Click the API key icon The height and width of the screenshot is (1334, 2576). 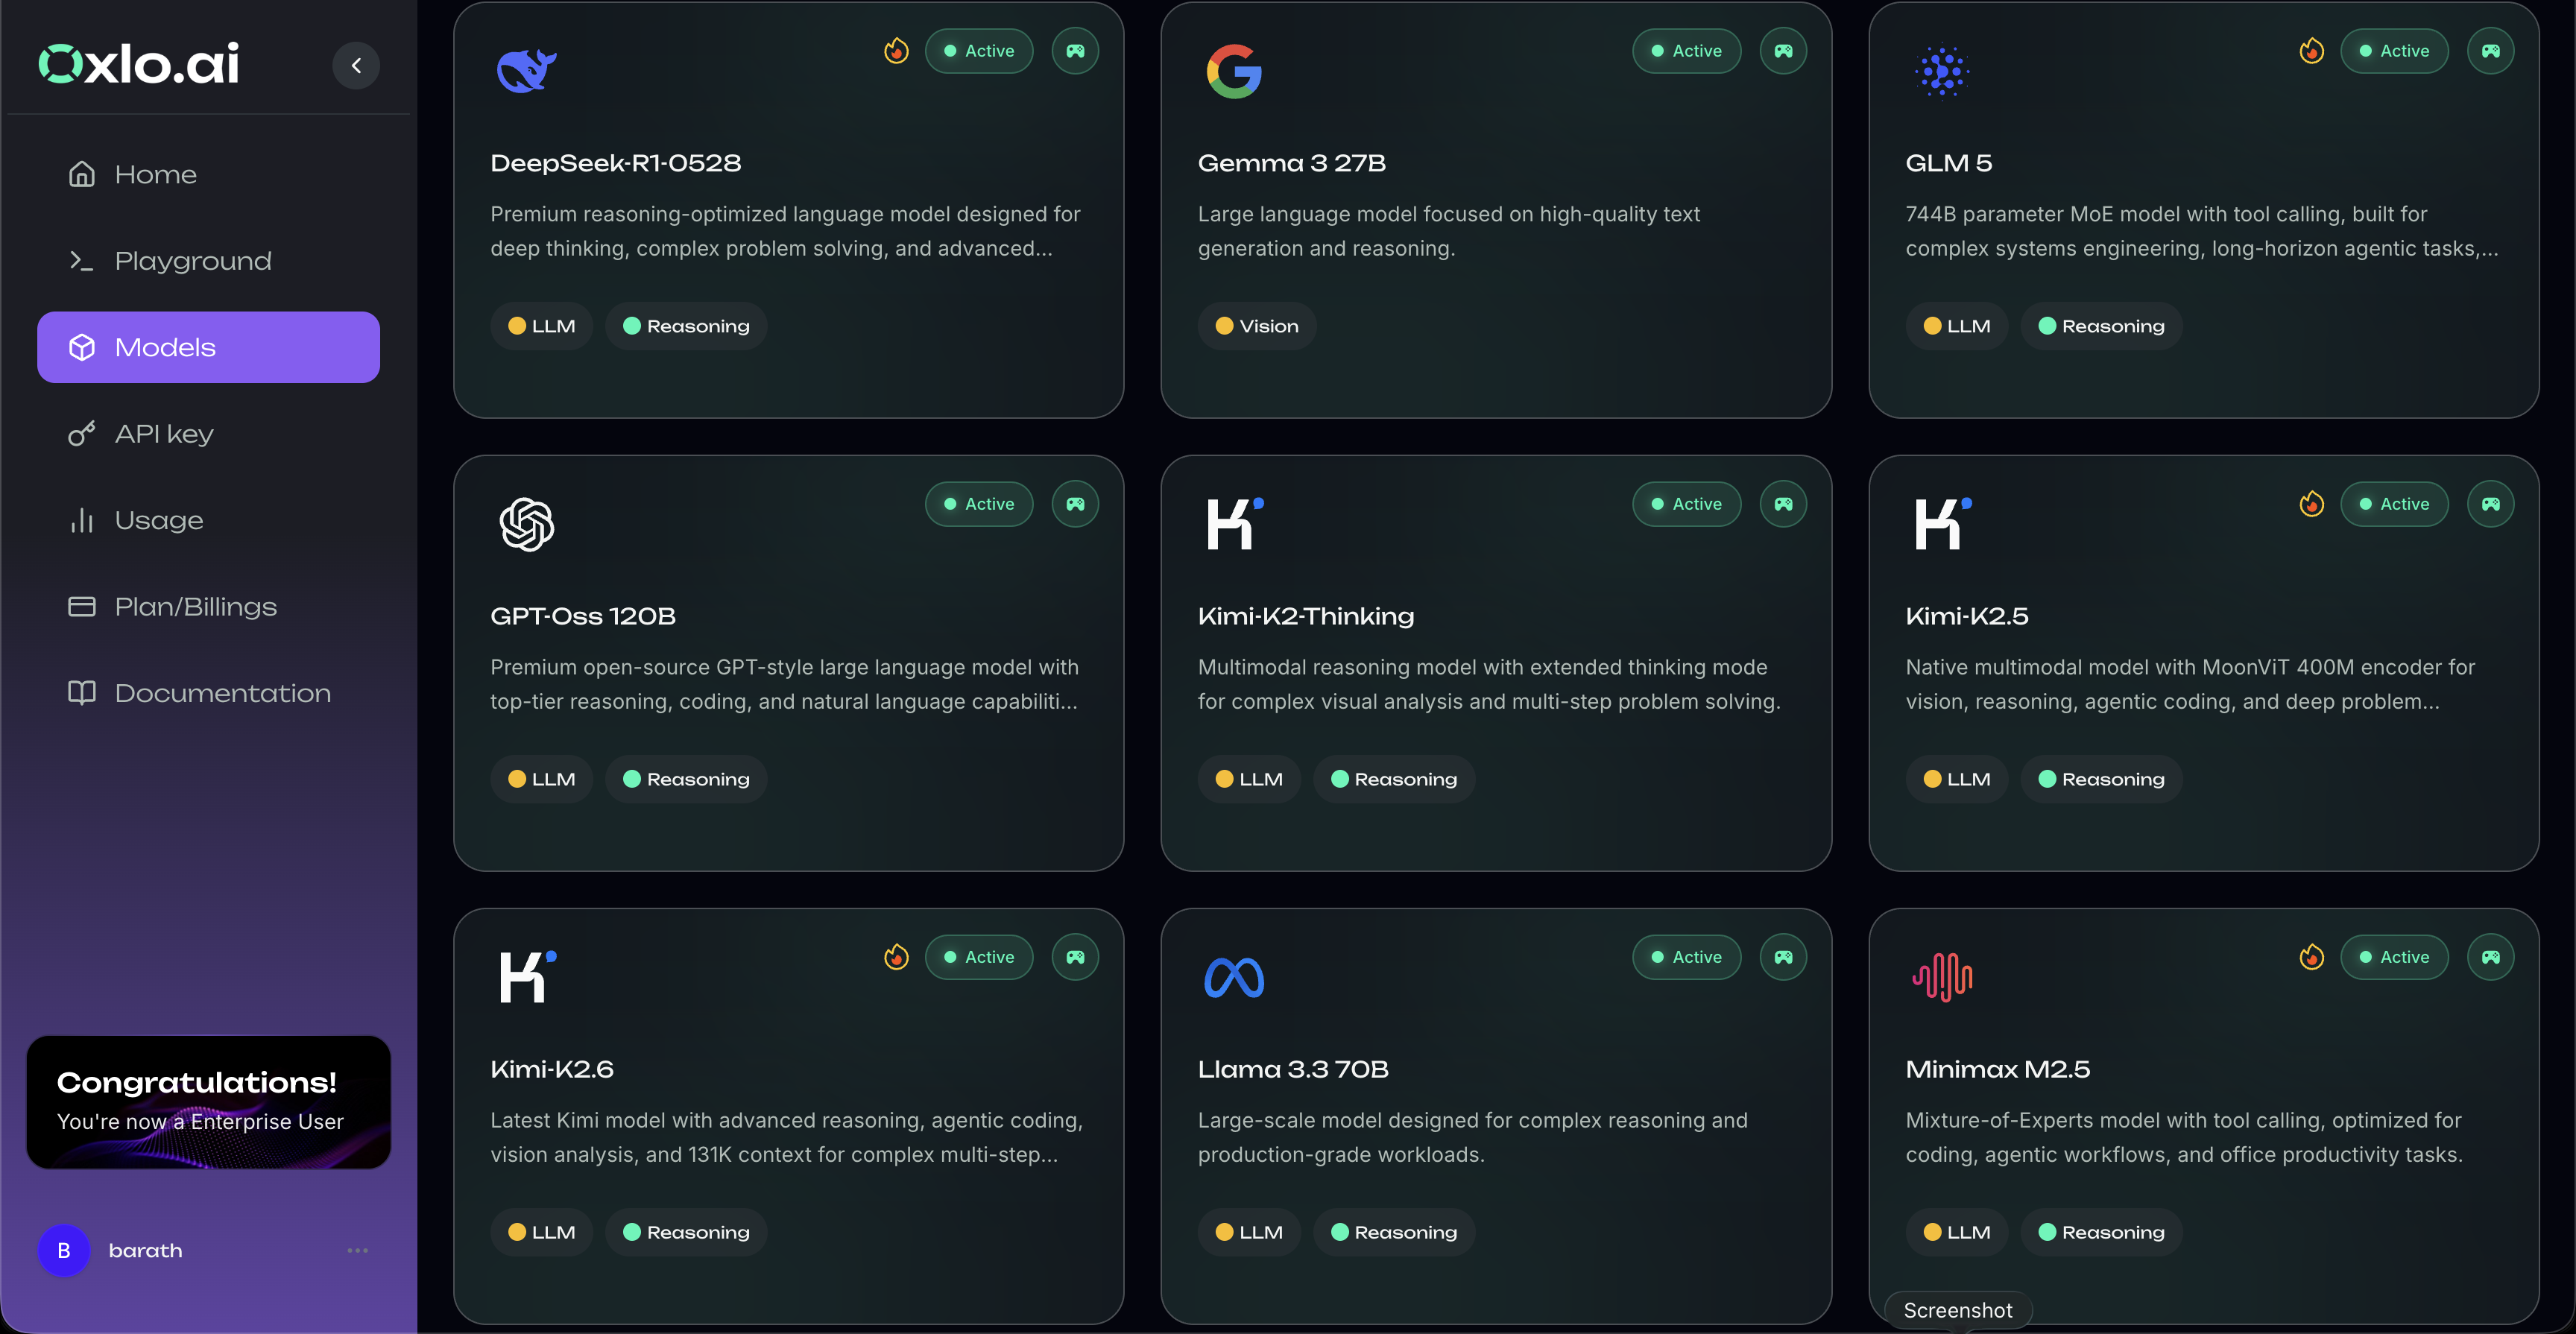[82, 434]
